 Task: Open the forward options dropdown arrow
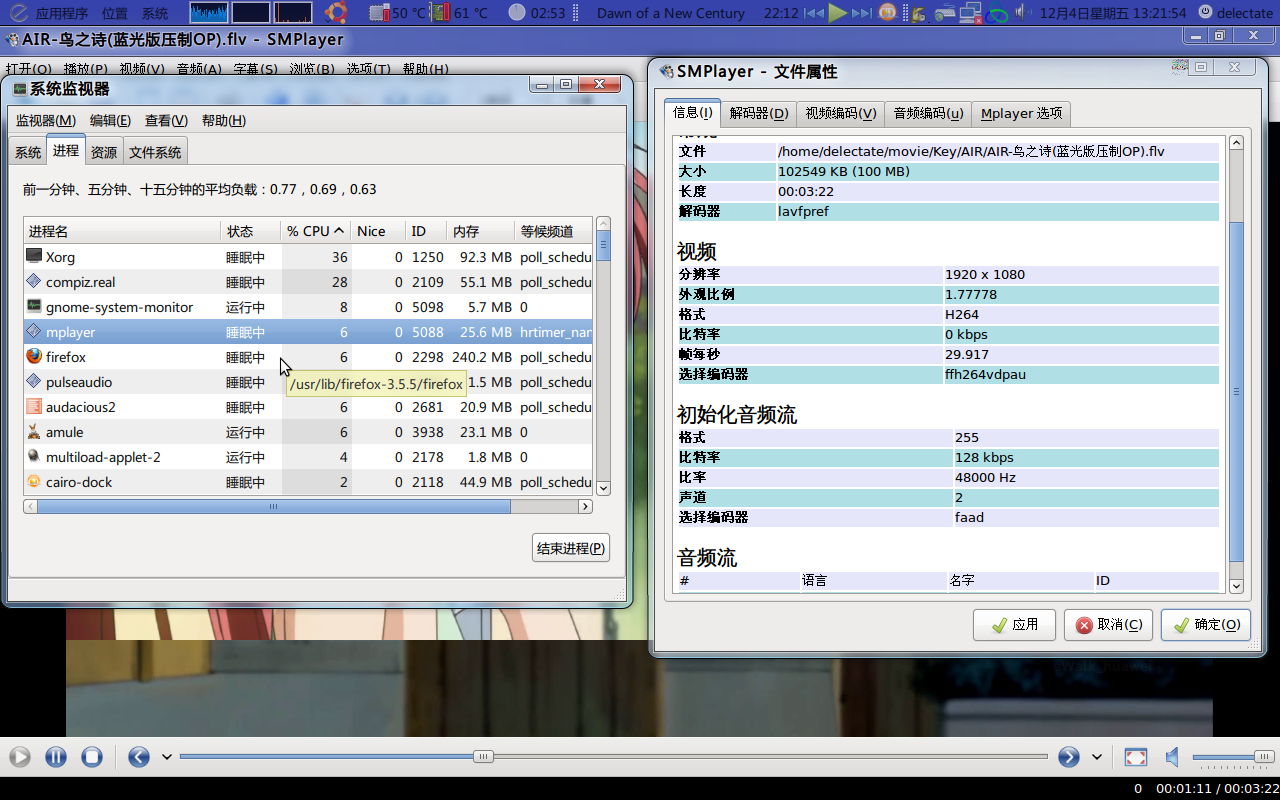(1097, 757)
